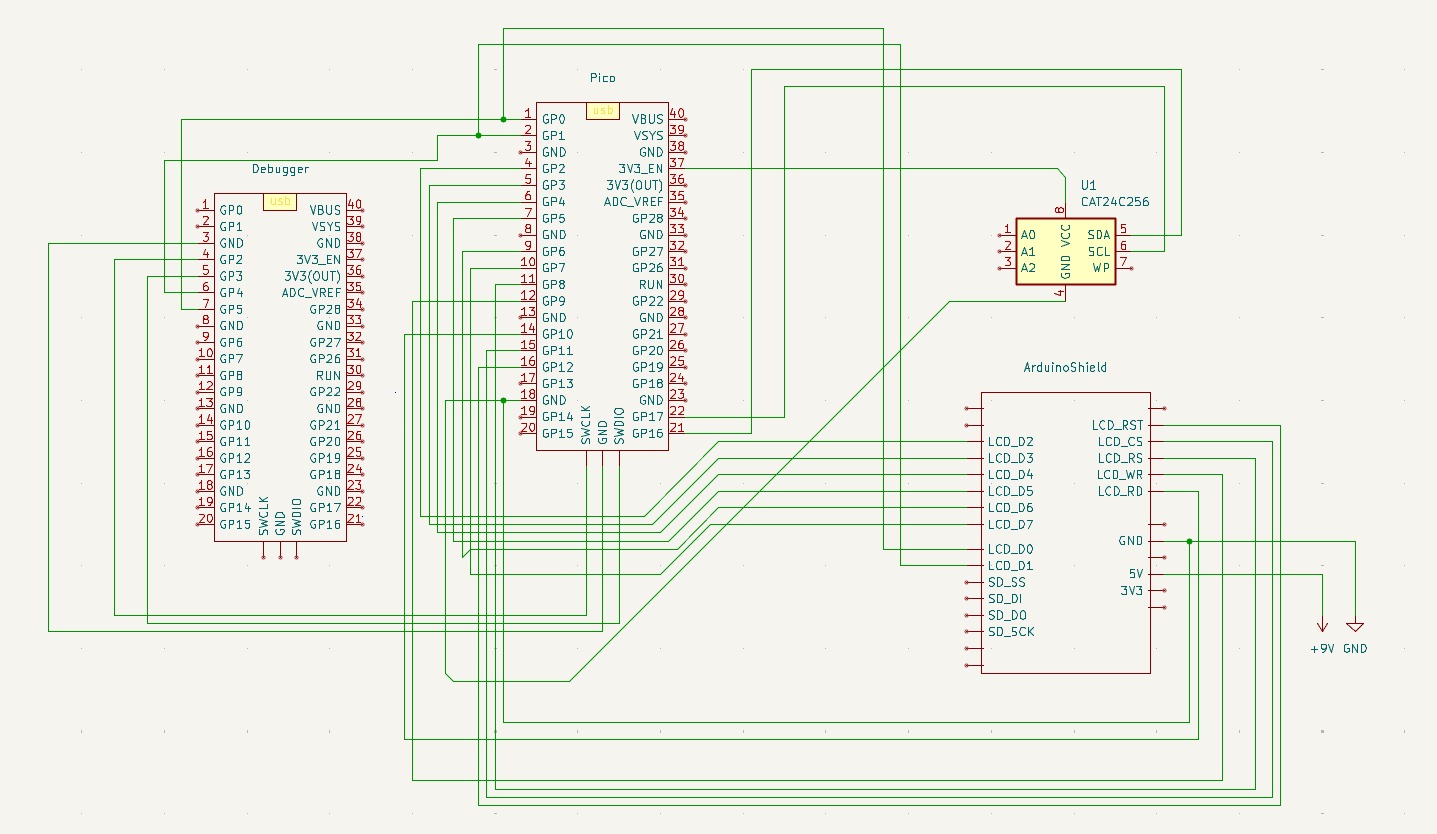Select the LCD_RD pin label

point(1120,491)
